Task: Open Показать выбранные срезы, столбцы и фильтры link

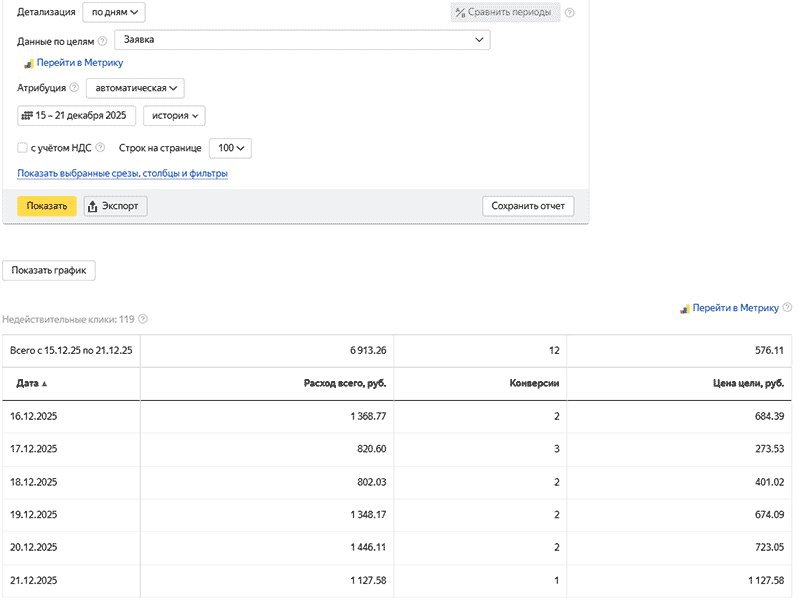Action: (x=122, y=174)
